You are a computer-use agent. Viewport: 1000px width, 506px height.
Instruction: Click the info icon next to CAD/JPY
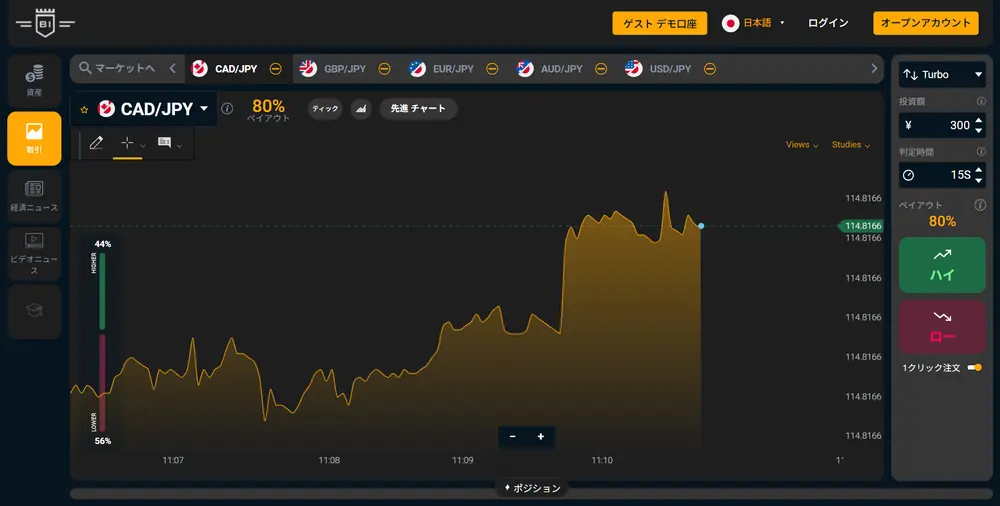pyautogui.click(x=227, y=109)
